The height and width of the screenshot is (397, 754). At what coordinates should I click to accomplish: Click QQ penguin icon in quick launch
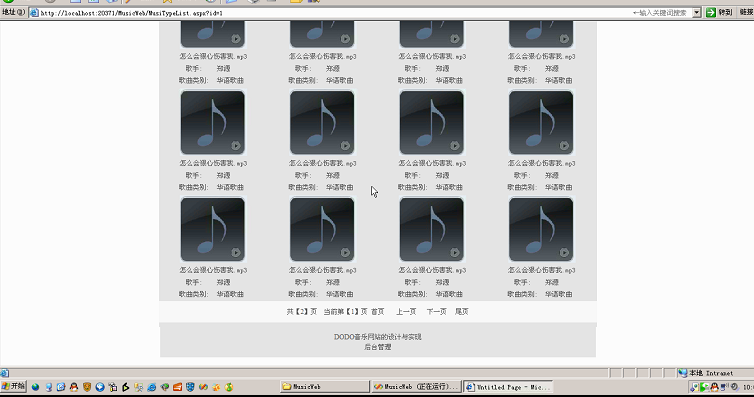74,386
